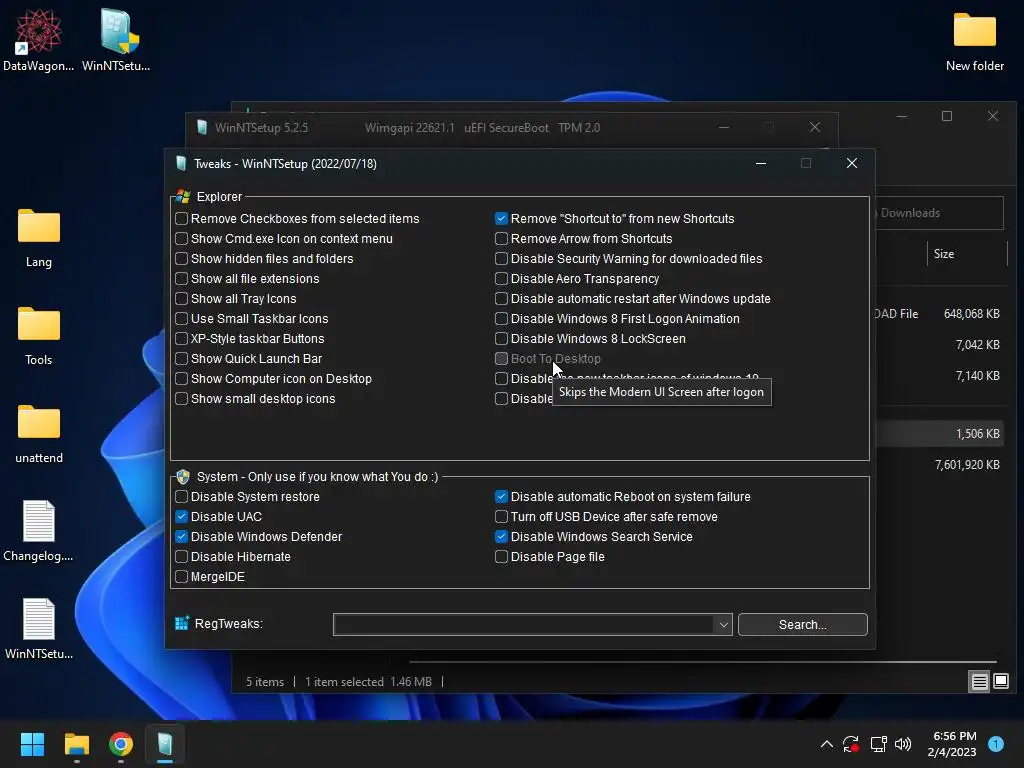Launch Google Chrome from the taskbar
1024x768 pixels.
pos(121,744)
